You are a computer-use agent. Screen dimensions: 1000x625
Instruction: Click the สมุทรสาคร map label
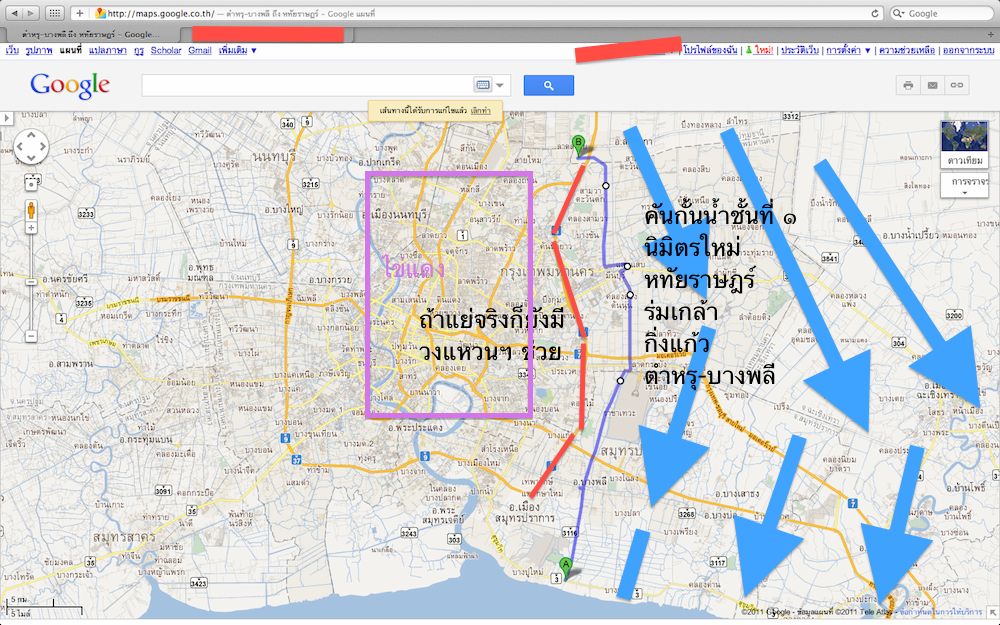[124, 536]
